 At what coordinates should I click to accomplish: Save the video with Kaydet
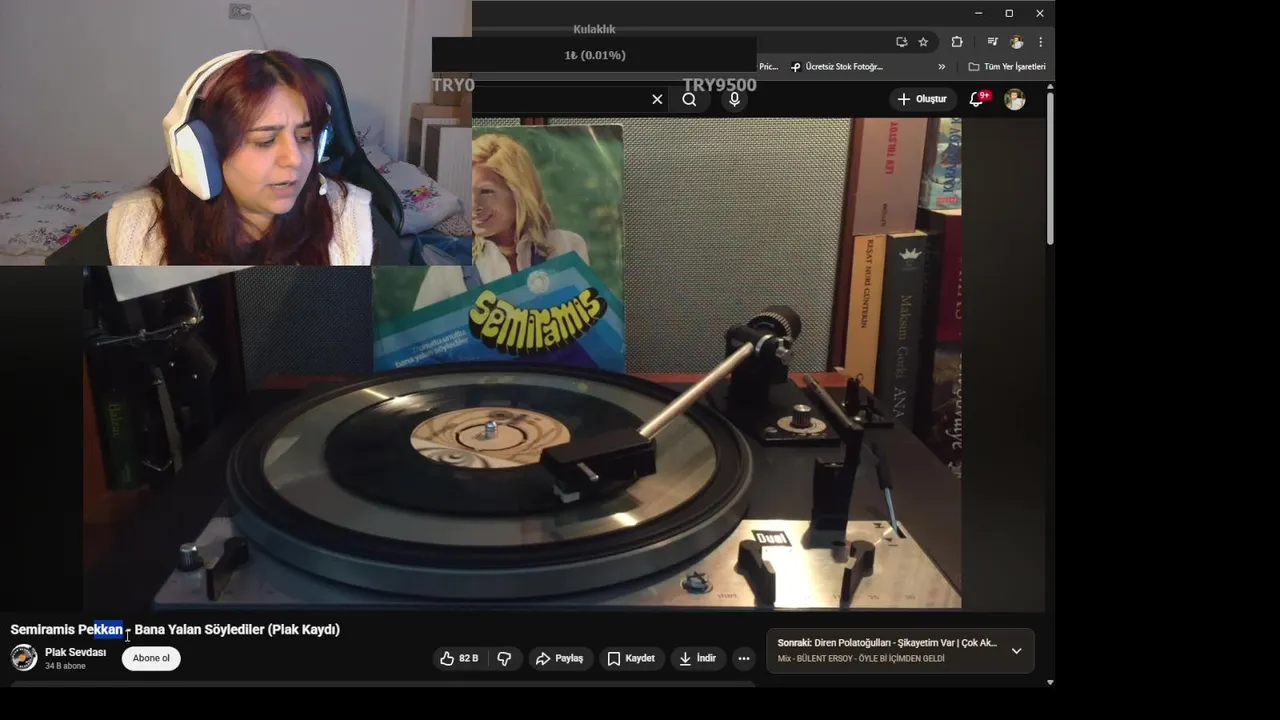[631, 658]
